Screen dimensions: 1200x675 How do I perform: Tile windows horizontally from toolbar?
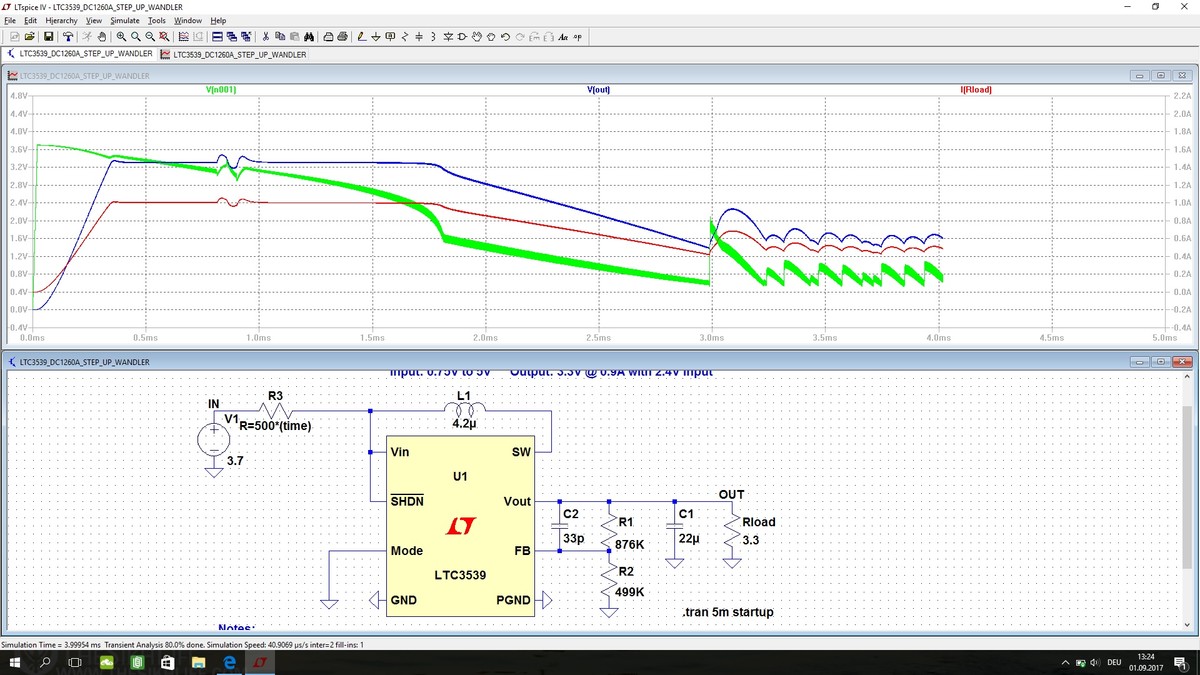coord(216,37)
